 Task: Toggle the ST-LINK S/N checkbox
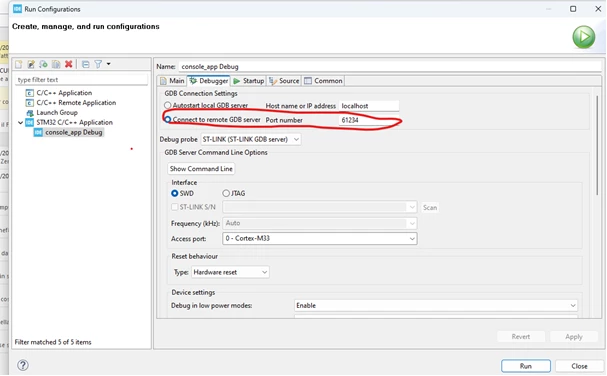[175, 207]
